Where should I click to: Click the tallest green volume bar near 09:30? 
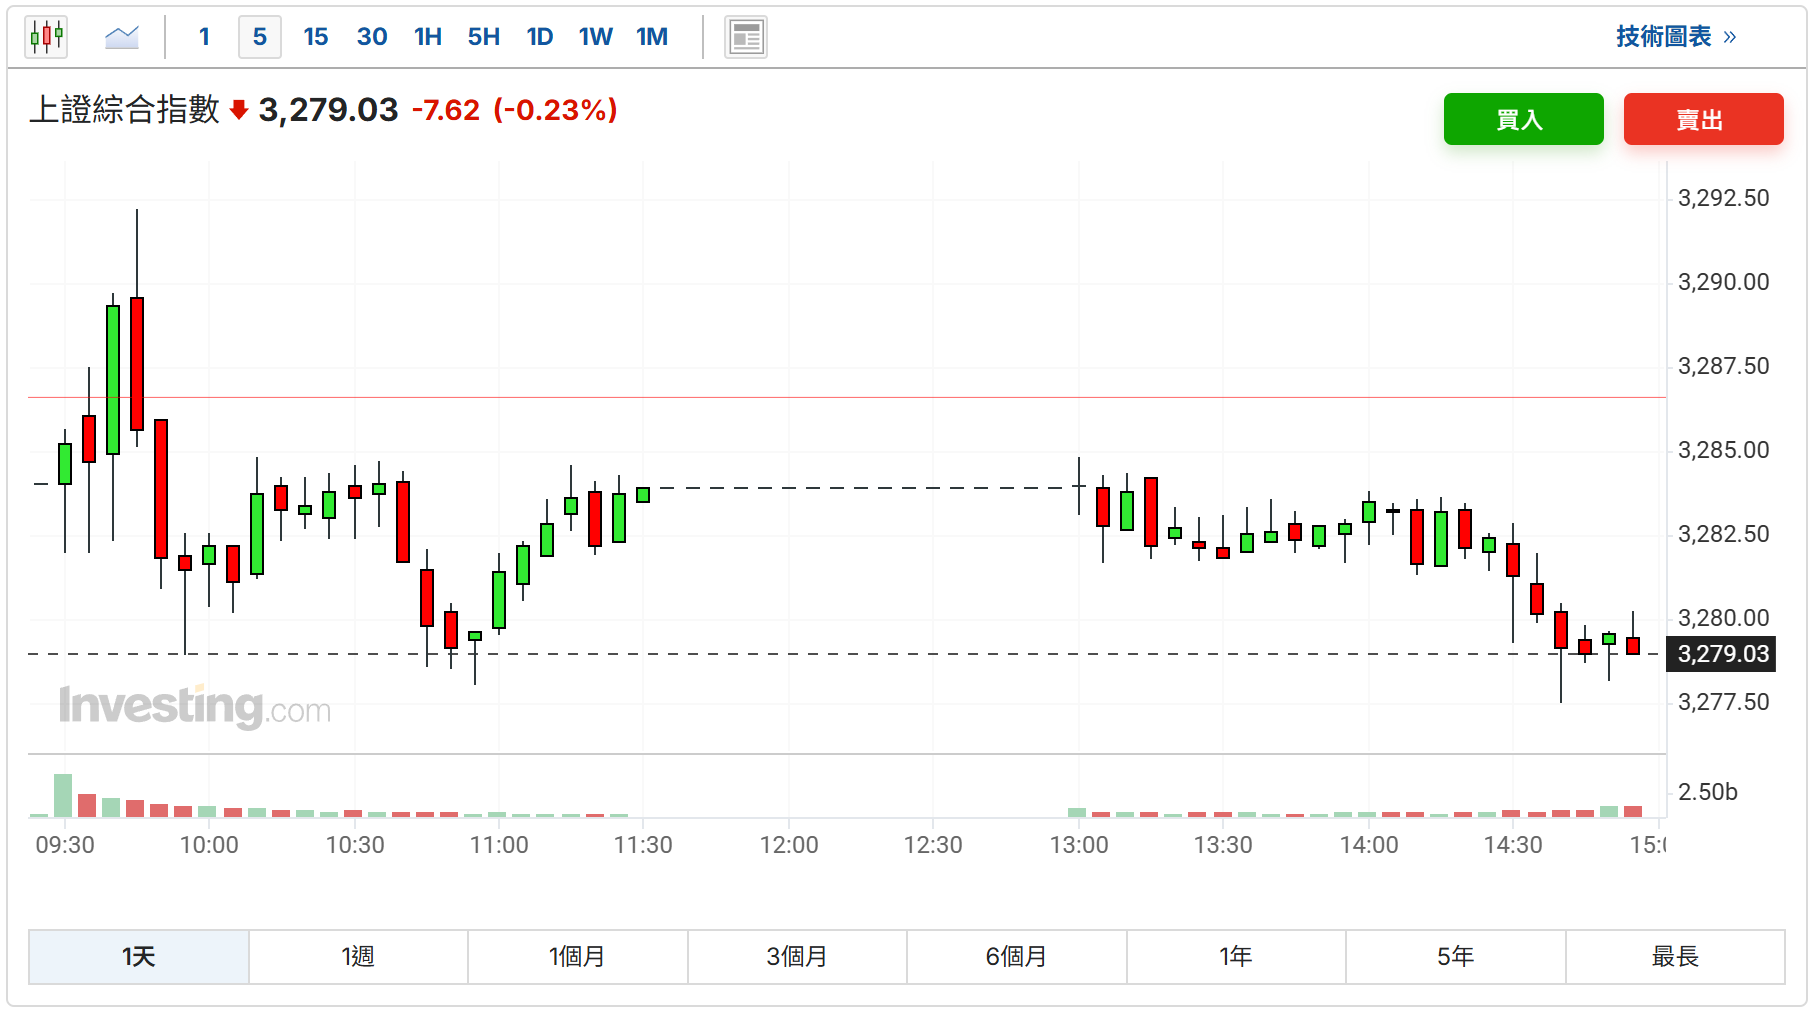[63, 795]
